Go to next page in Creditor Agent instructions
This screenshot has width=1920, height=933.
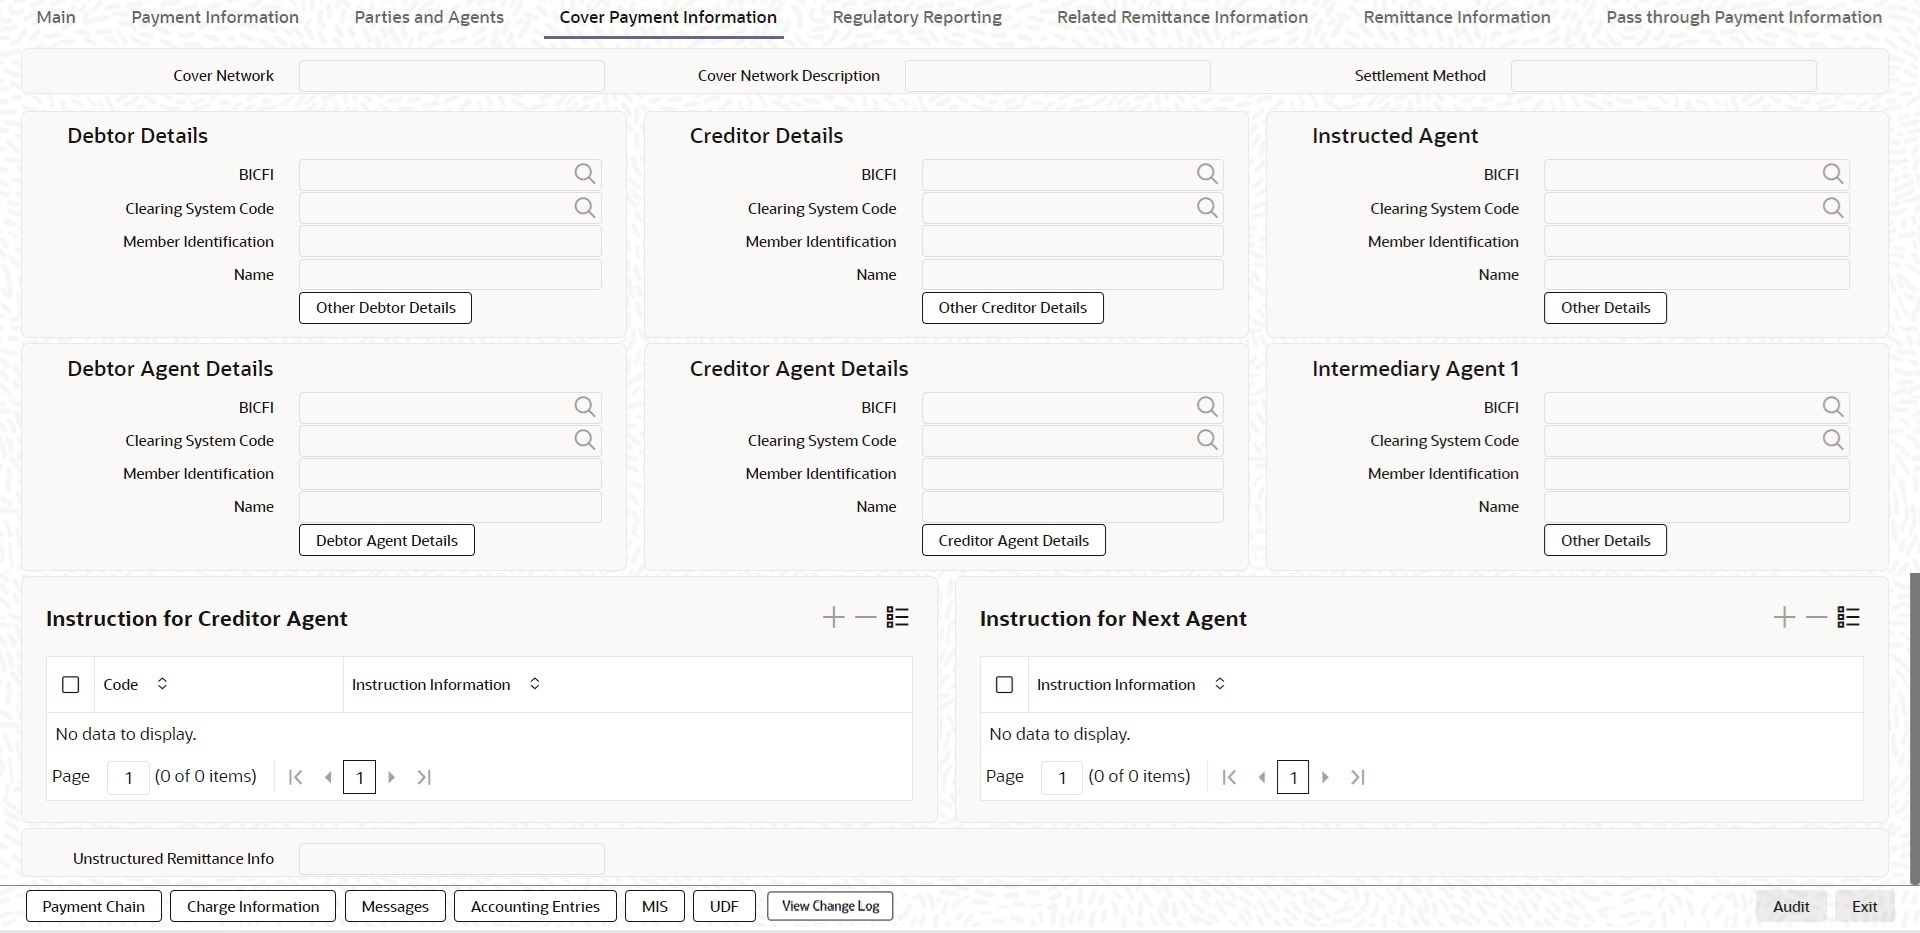pyautogui.click(x=392, y=777)
